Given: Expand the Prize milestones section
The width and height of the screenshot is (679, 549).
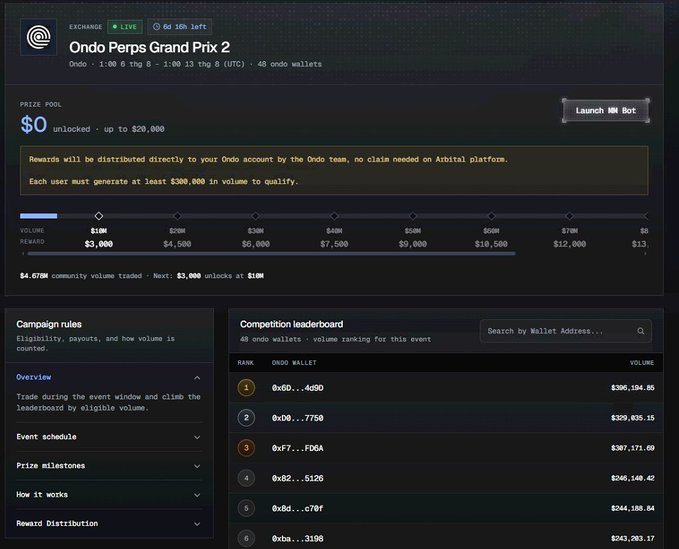Looking at the screenshot, I should [109, 466].
